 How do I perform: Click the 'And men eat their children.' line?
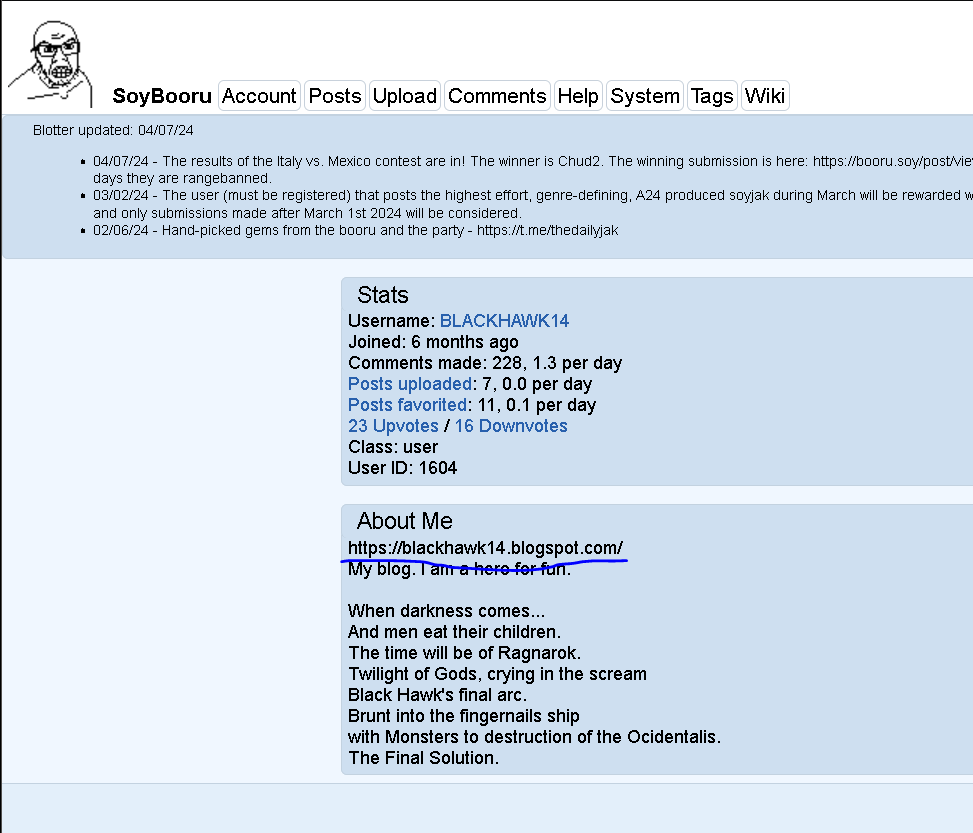454,632
